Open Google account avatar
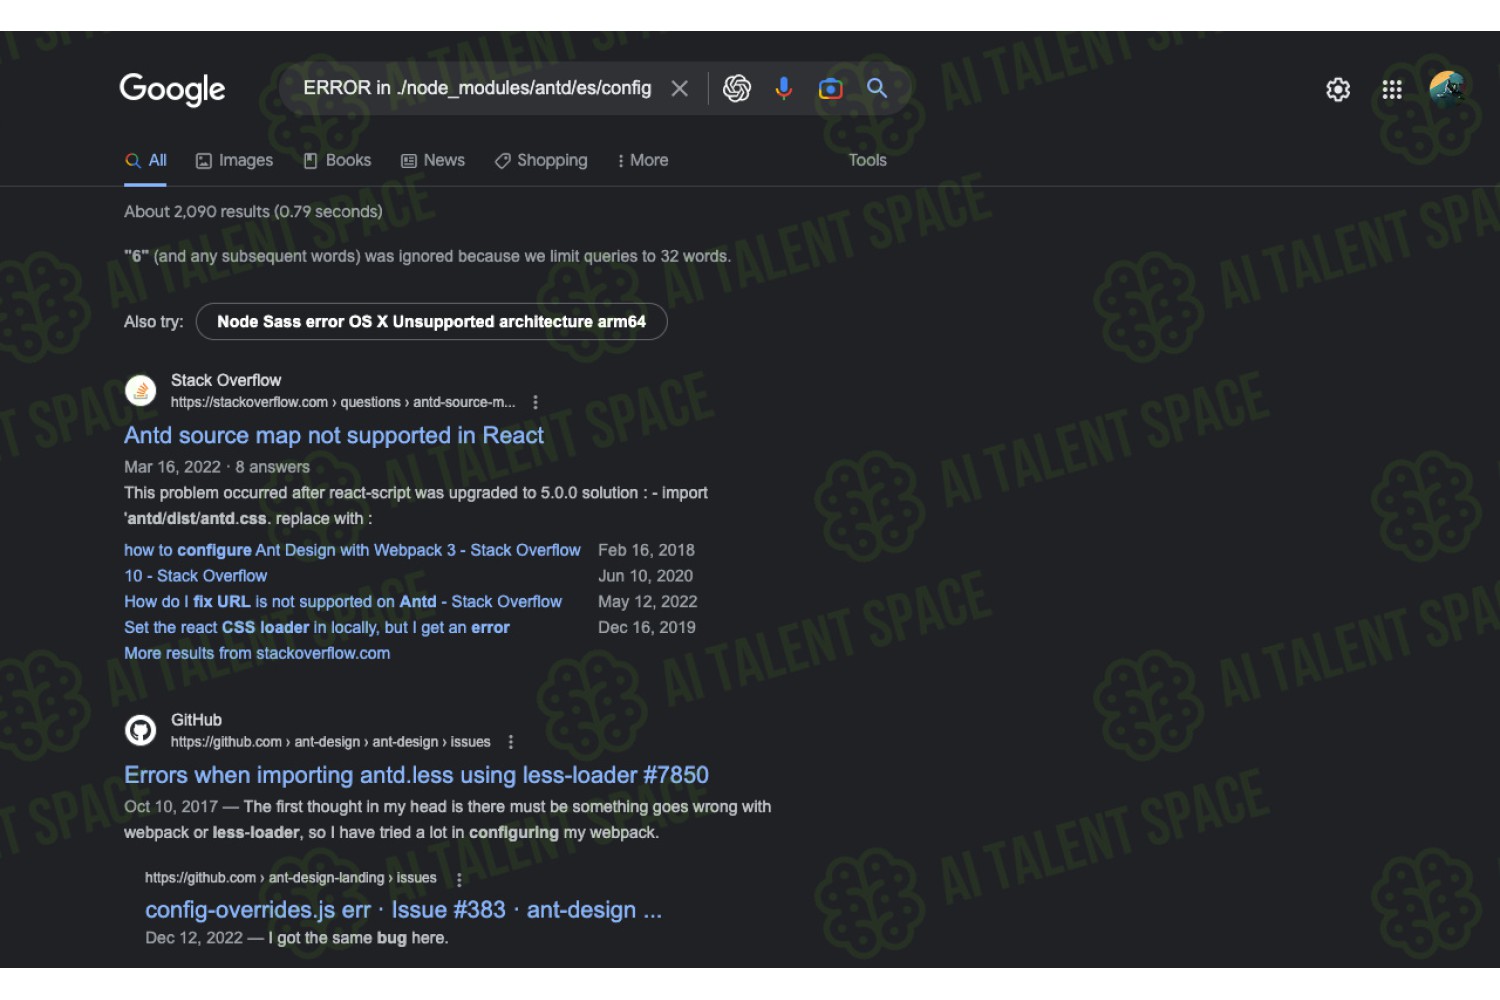1500x1000 pixels. tap(1447, 89)
